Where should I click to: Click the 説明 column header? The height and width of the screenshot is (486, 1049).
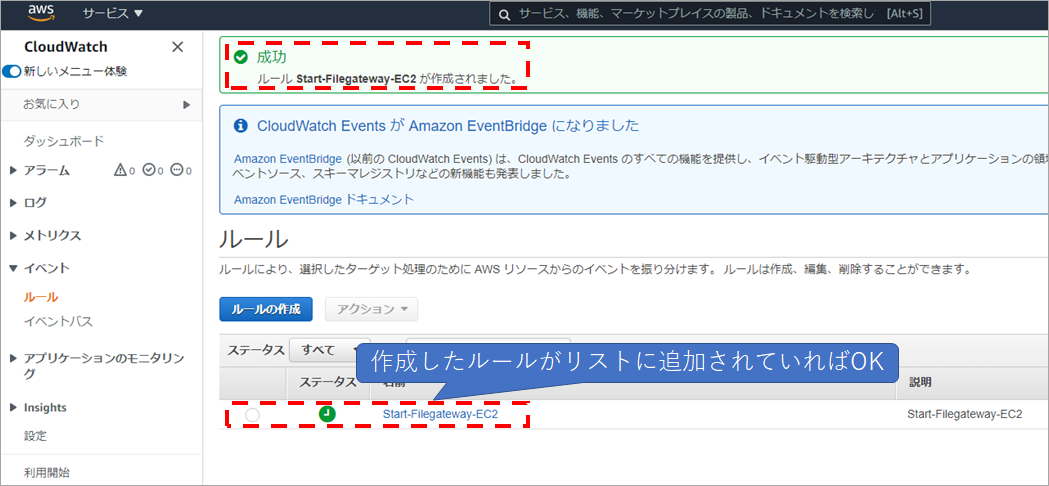click(x=920, y=382)
